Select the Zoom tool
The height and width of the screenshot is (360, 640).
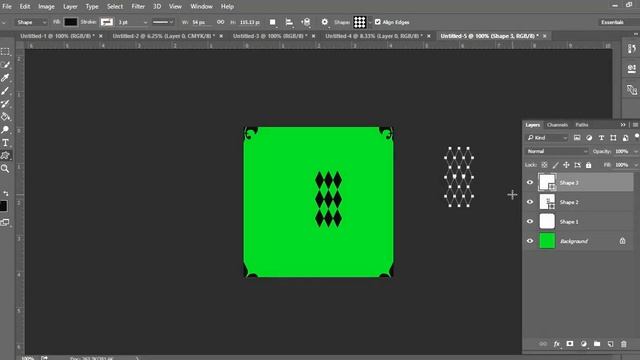pyautogui.click(x=5, y=169)
